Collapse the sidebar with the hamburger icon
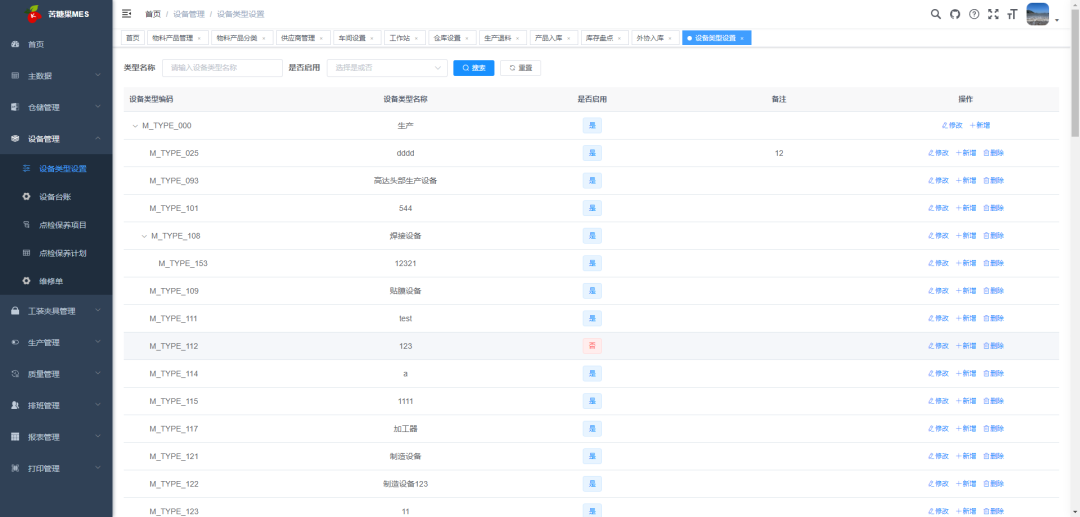This screenshot has height=517, width=1080. click(x=126, y=14)
